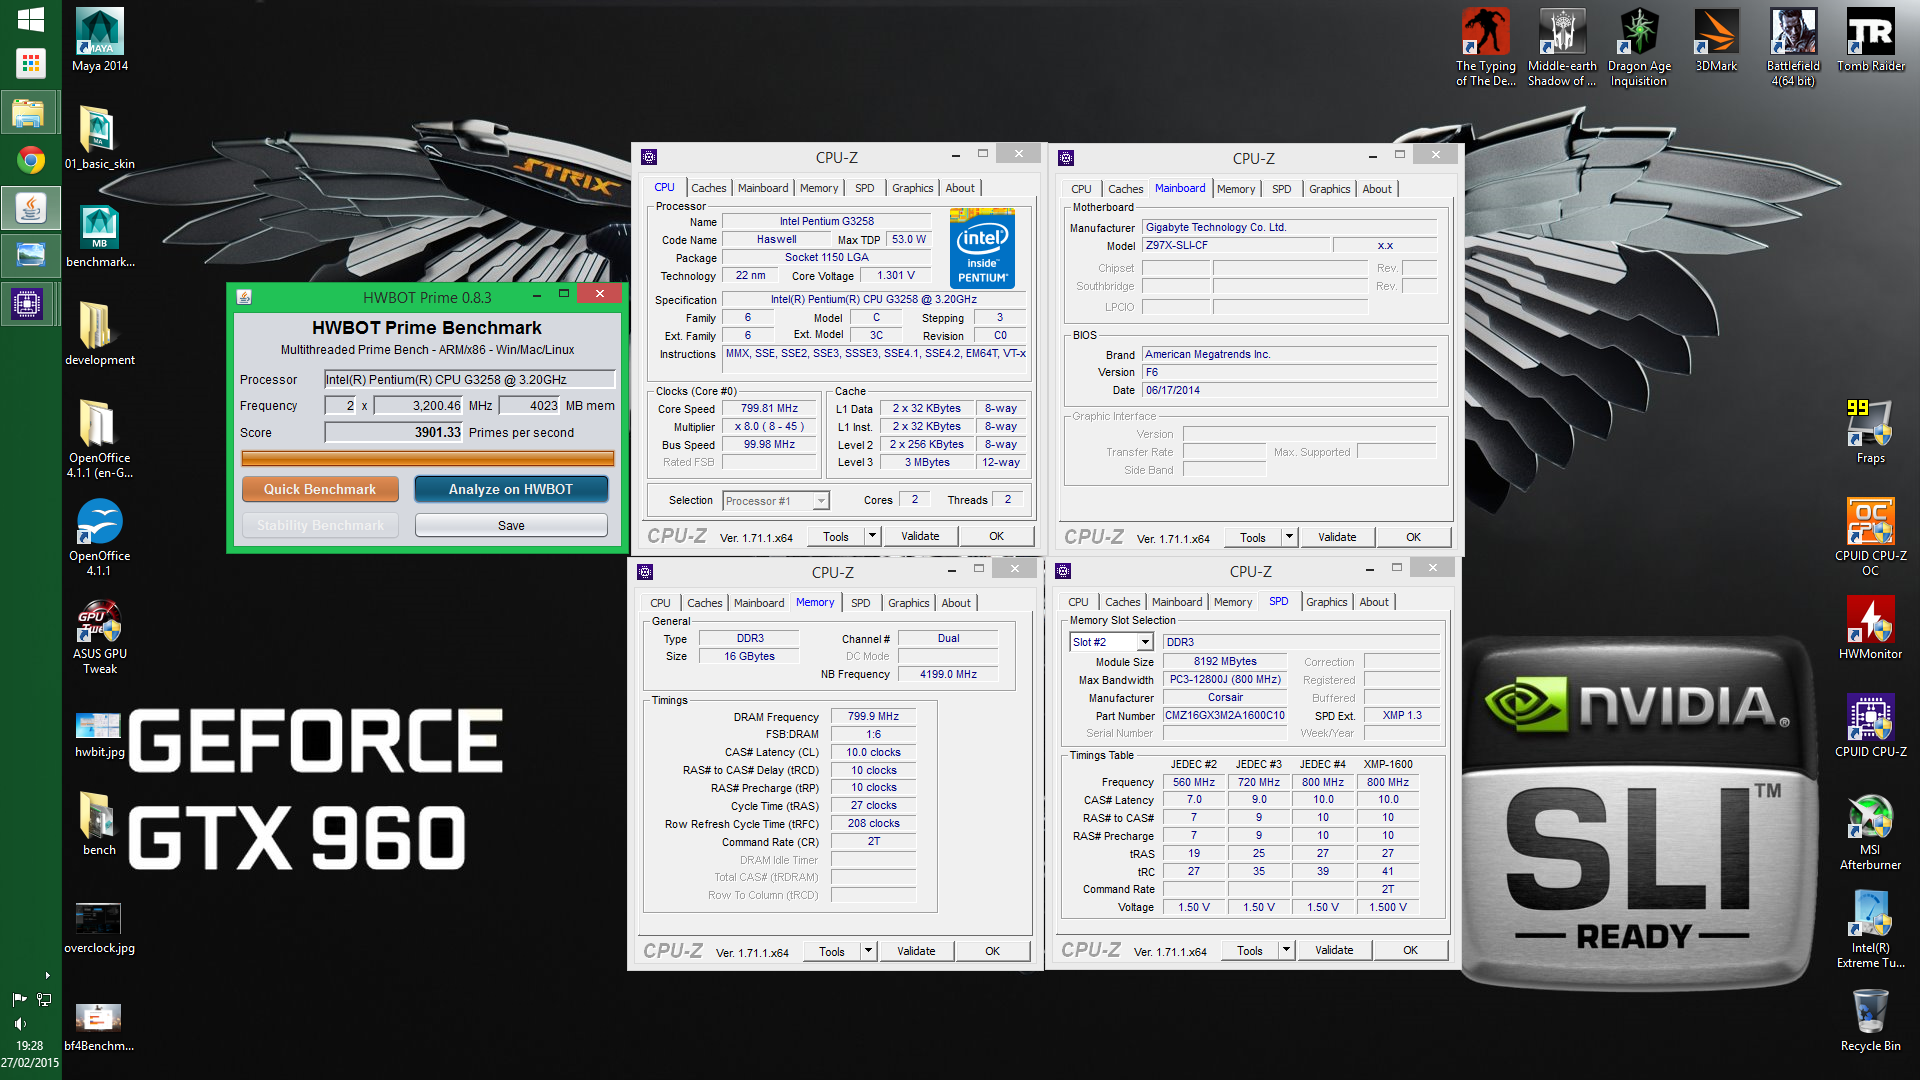The width and height of the screenshot is (1920, 1080).
Task: Open Tools dropdown arrow in Mainboard window
Action: pyautogui.click(x=1289, y=537)
